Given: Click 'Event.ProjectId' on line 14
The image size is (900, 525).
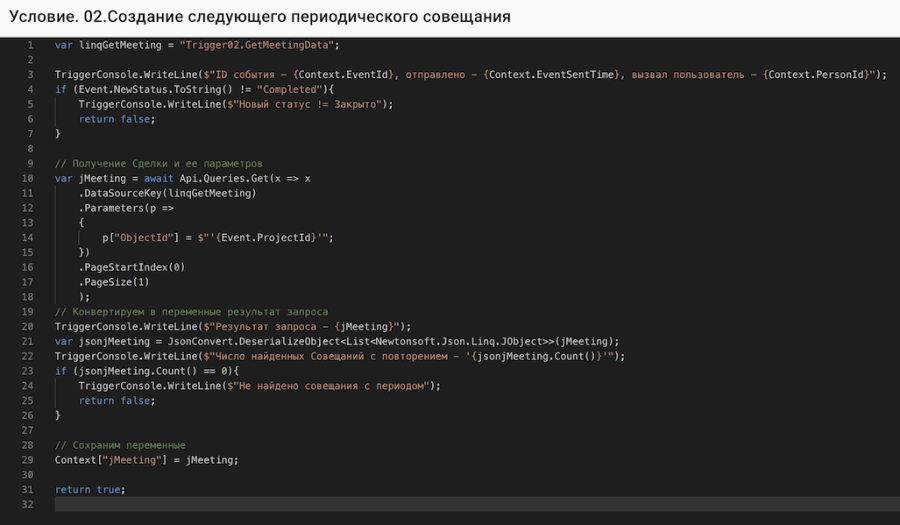Looking at the screenshot, I should (266, 238).
